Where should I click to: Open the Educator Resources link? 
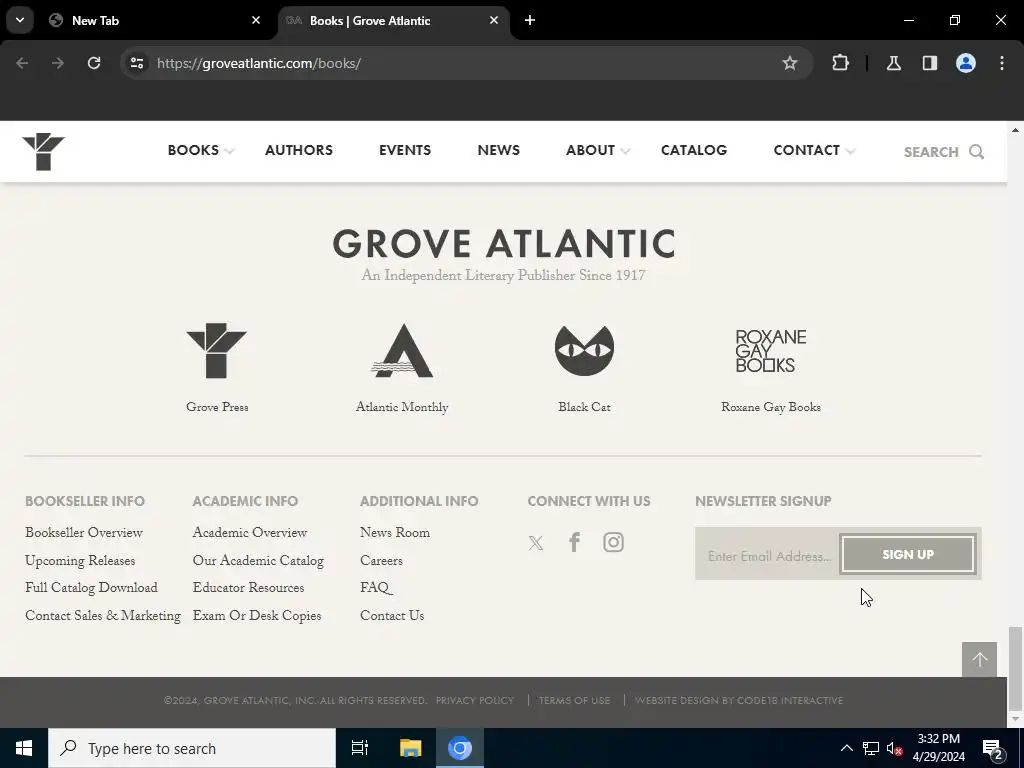[248, 588]
